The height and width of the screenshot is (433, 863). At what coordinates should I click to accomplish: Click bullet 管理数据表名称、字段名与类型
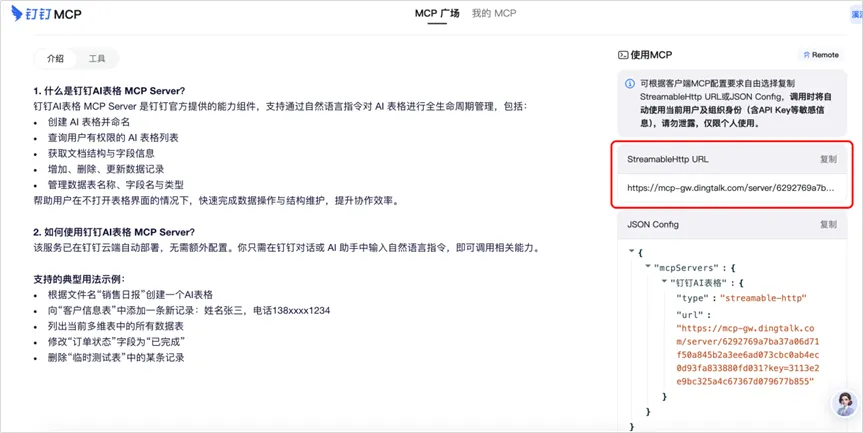(x=116, y=185)
